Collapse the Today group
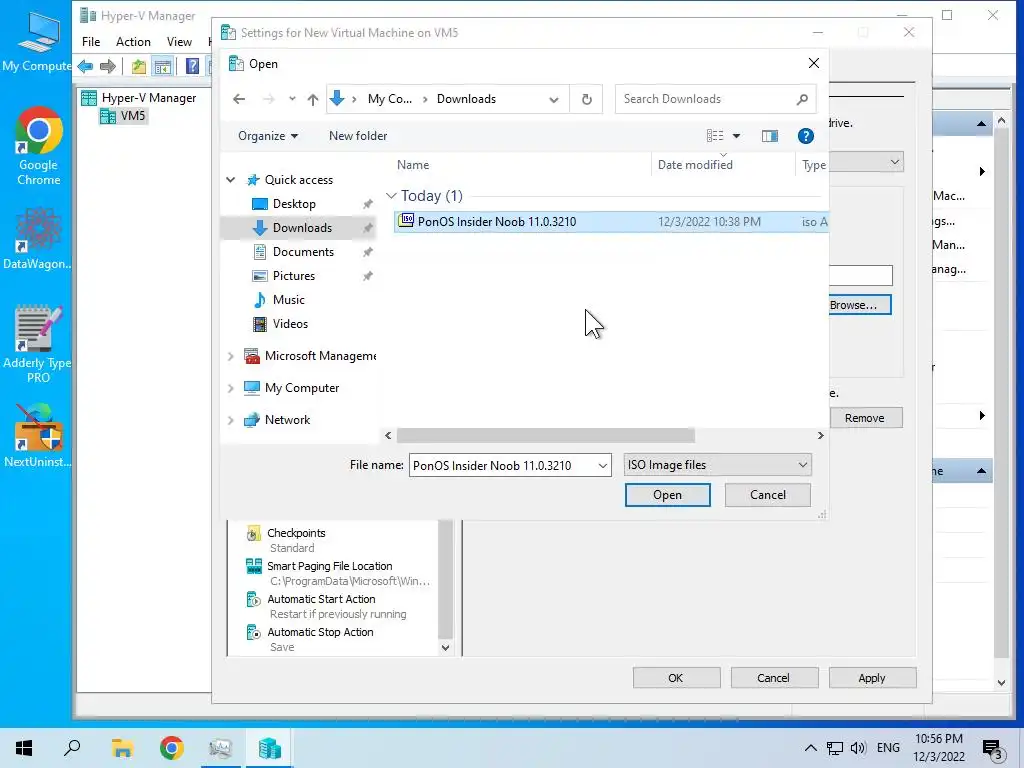1024x768 pixels. point(391,195)
